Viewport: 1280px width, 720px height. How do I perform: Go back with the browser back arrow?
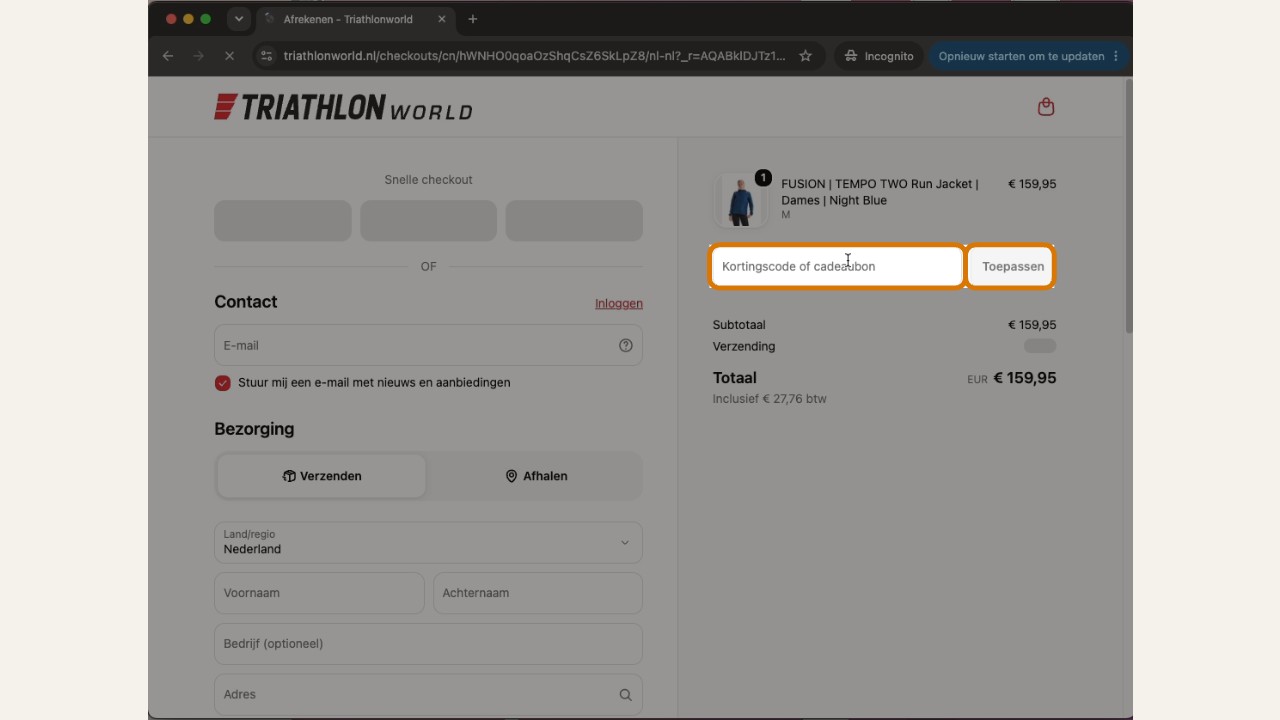click(168, 56)
